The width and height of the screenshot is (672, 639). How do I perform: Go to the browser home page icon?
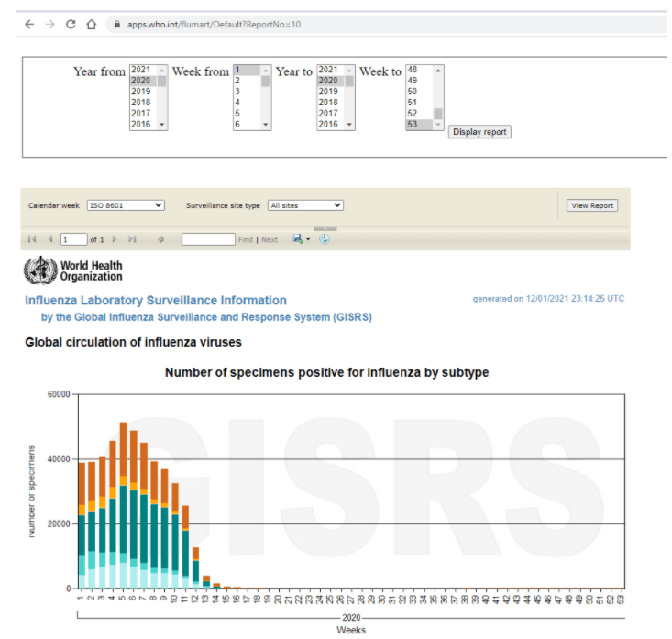point(91,24)
